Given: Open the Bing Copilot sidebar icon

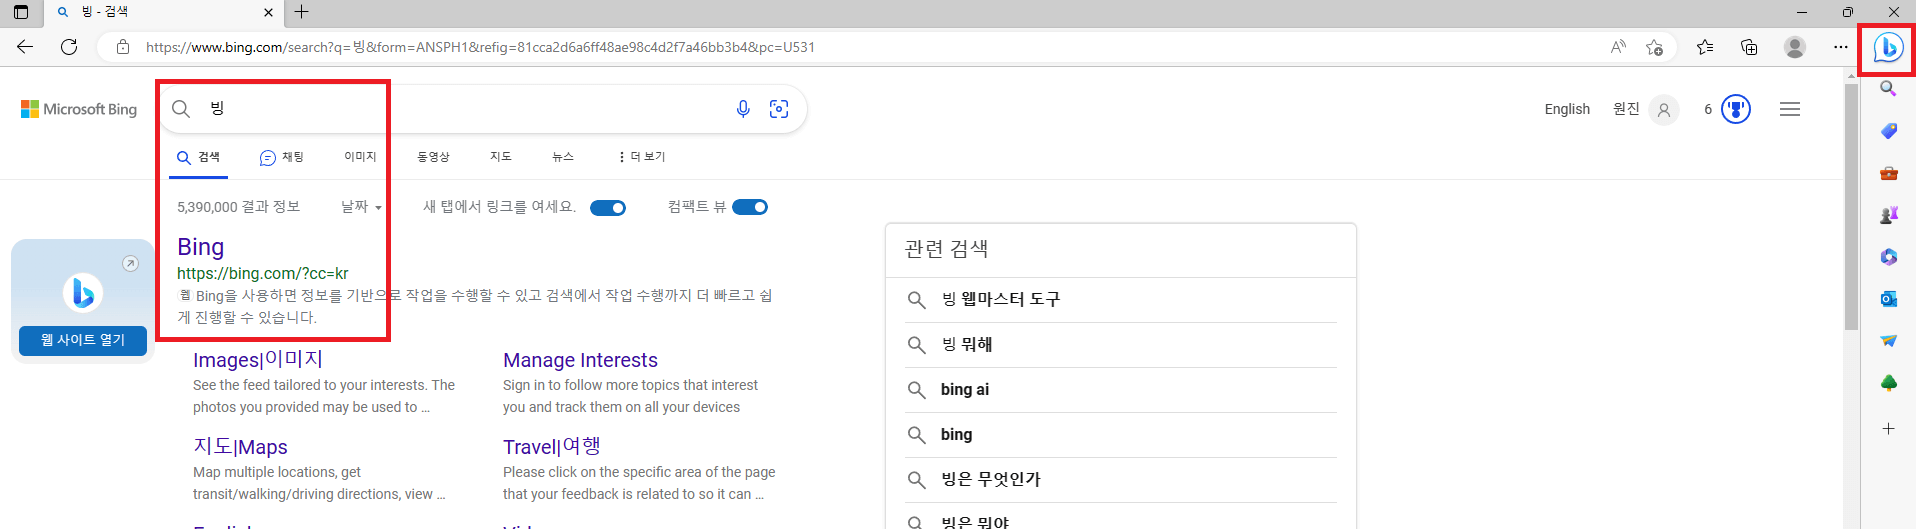Looking at the screenshot, I should [1888, 47].
